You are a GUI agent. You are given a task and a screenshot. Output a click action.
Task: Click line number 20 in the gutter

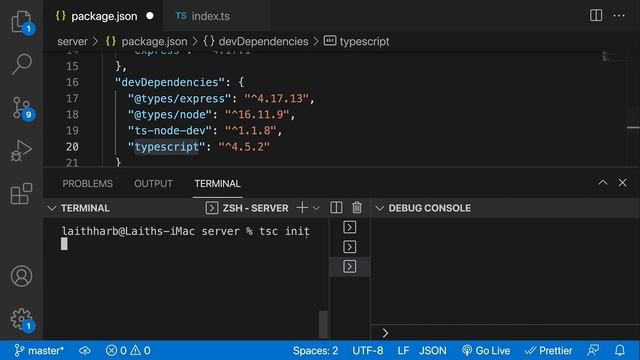(x=72, y=147)
